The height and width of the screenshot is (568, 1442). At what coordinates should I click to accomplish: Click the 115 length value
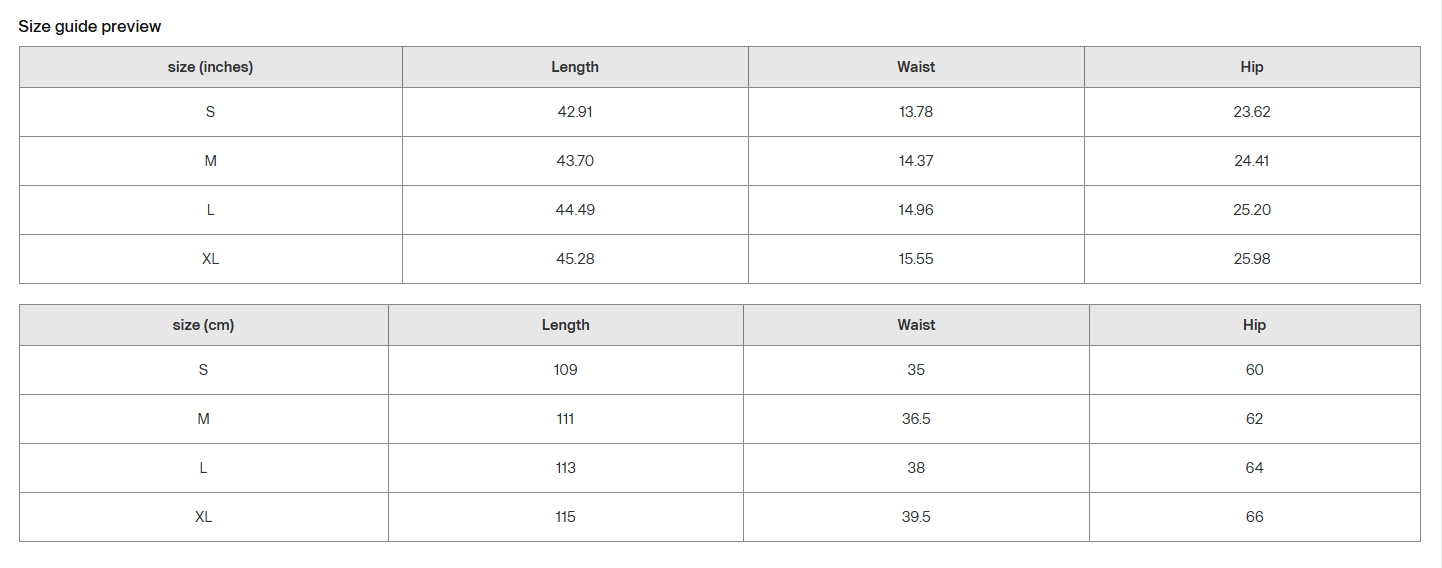click(x=566, y=517)
